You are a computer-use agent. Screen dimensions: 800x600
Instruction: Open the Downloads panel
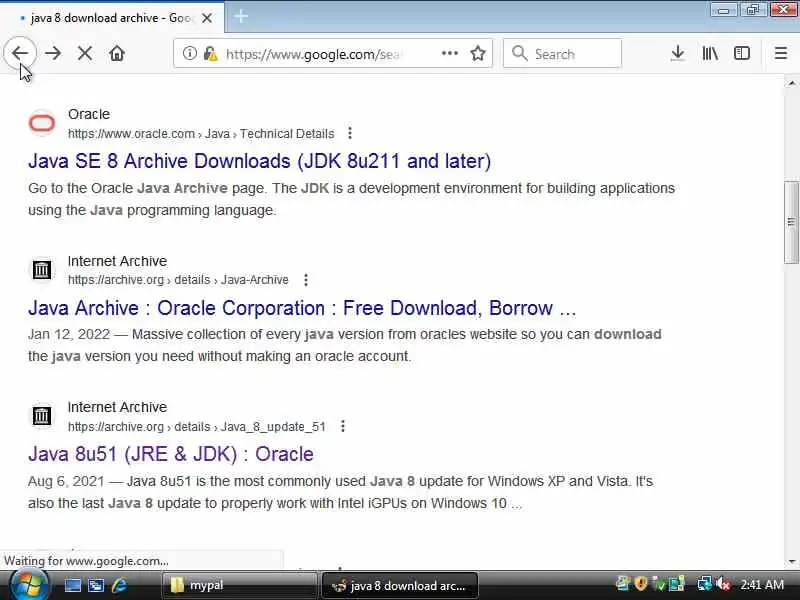point(678,53)
